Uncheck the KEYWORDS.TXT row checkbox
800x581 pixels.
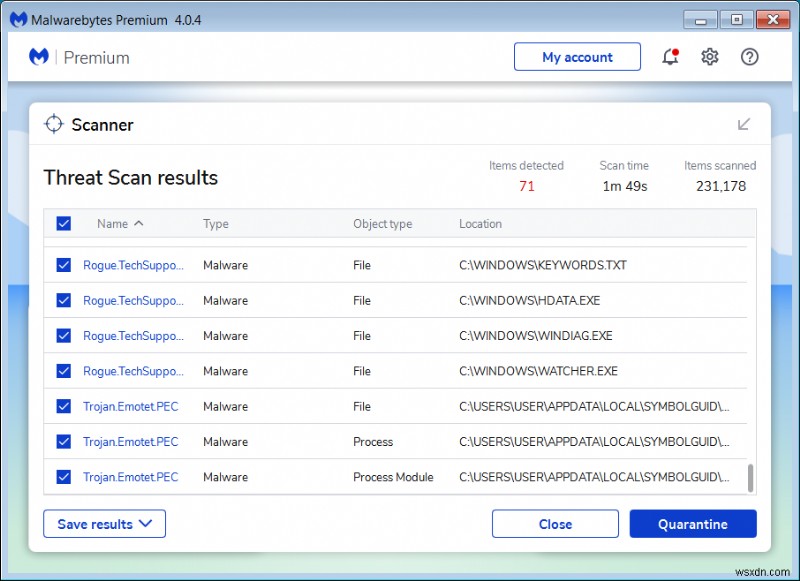tap(64, 265)
